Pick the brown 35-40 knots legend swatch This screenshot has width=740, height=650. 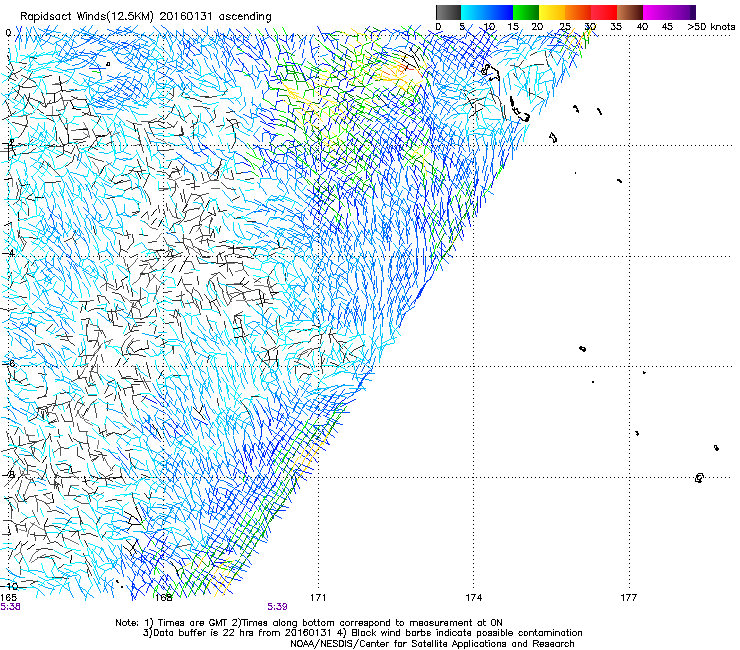point(630,12)
